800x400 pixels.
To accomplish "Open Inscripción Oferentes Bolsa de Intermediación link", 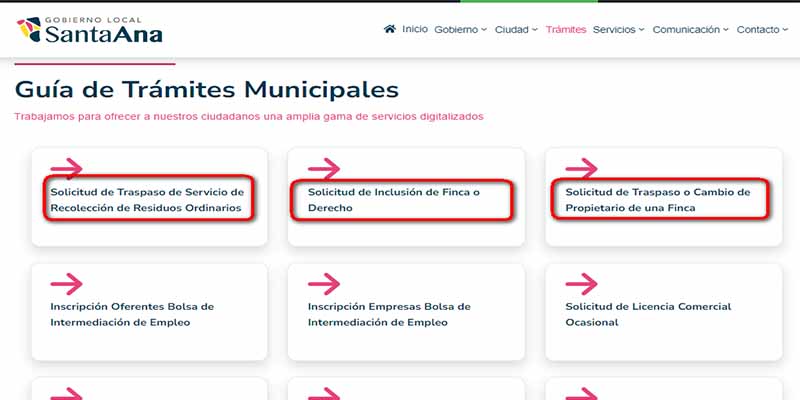I will point(132,314).
